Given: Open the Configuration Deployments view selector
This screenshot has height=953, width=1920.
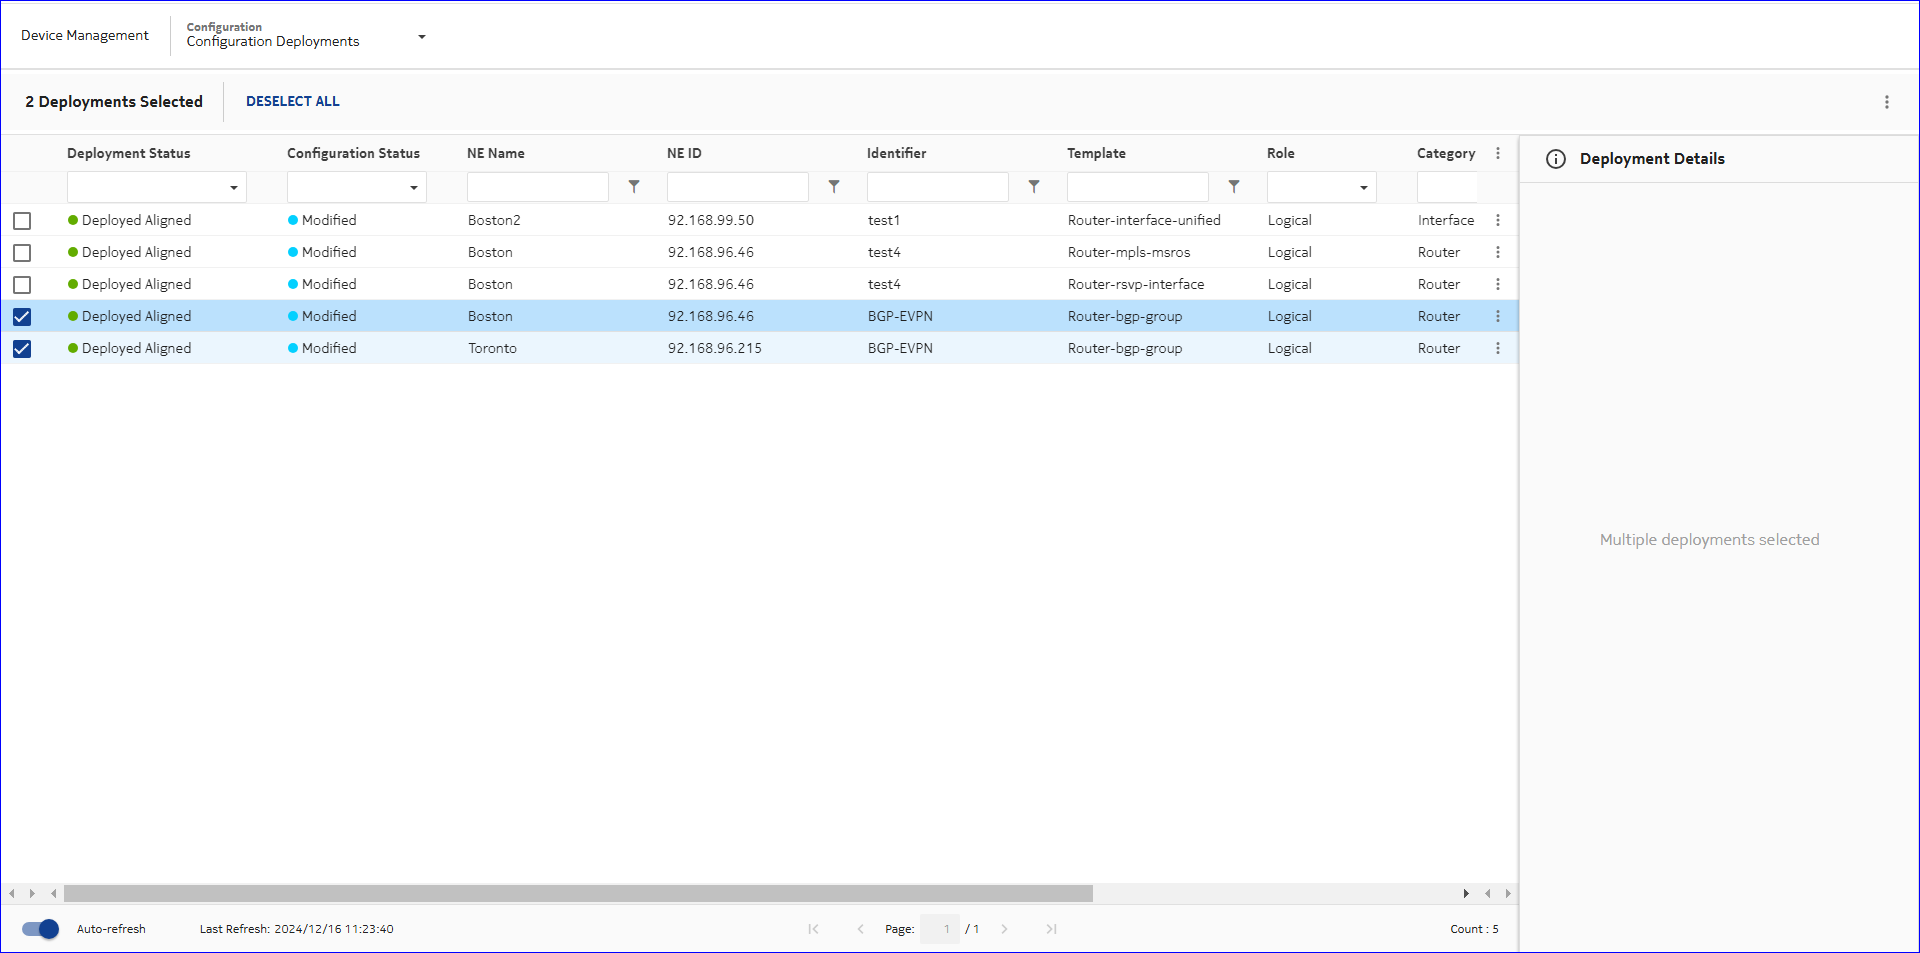Looking at the screenshot, I should 421,37.
